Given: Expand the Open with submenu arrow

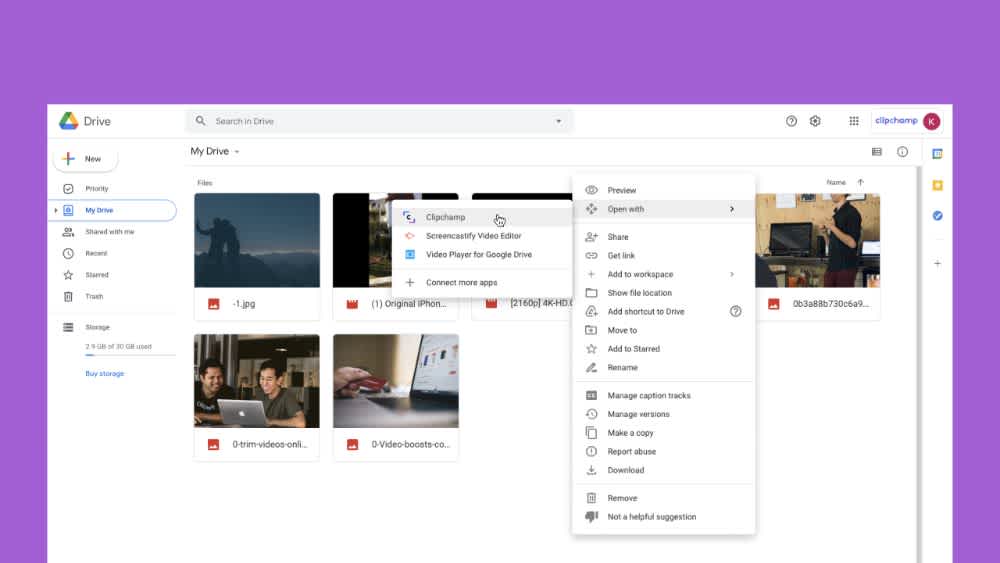Looking at the screenshot, I should (x=732, y=209).
